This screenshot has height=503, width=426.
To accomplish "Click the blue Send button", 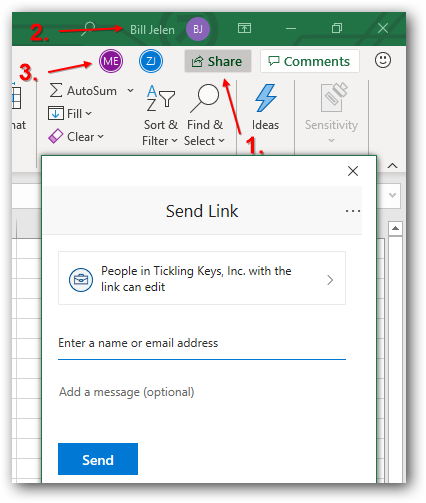I will coord(98,459).
